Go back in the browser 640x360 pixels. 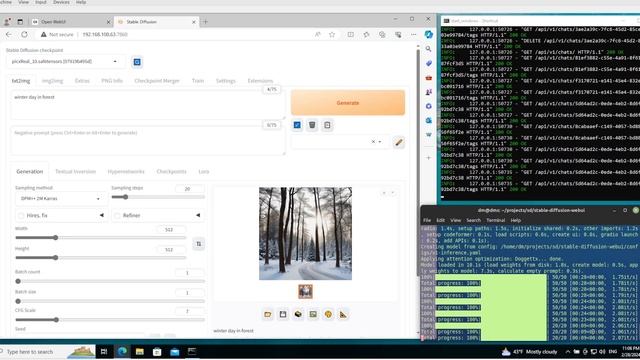9,35
